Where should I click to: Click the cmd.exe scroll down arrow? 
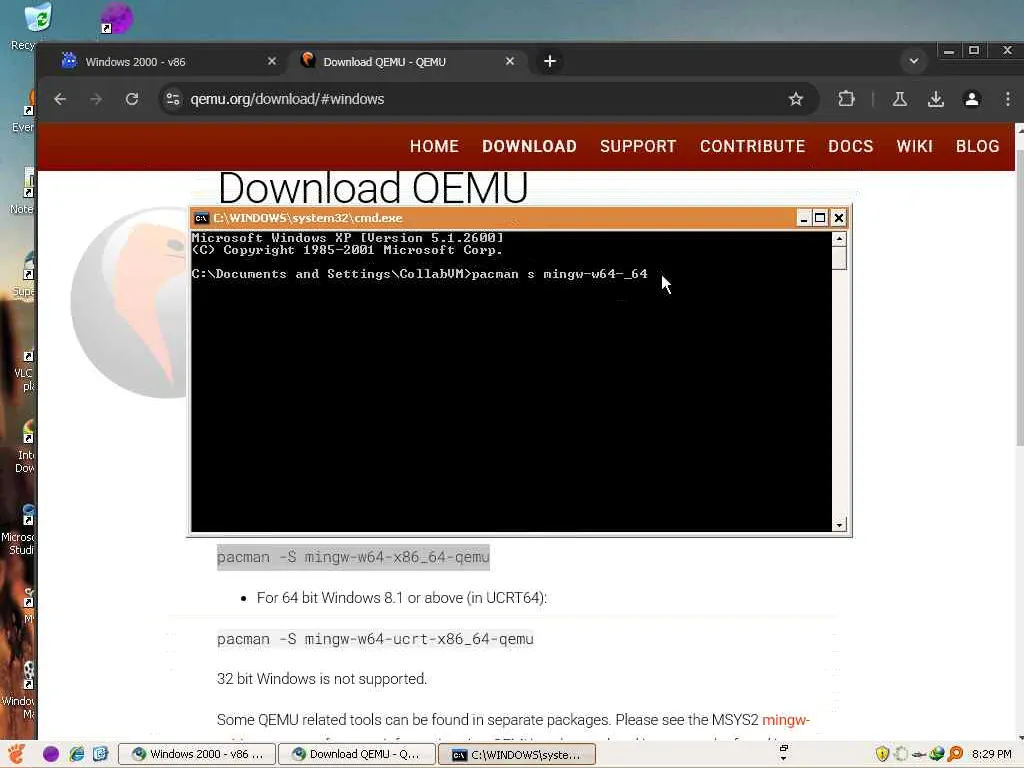(840, 524)
